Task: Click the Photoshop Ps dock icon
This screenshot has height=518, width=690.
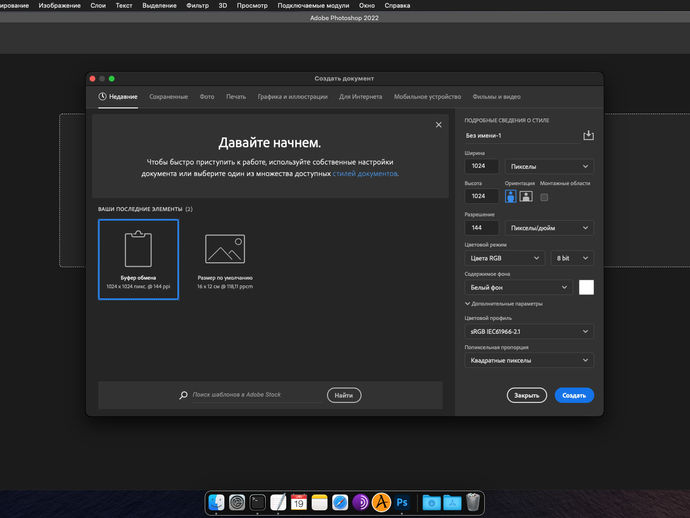Action: pos(402,502)
